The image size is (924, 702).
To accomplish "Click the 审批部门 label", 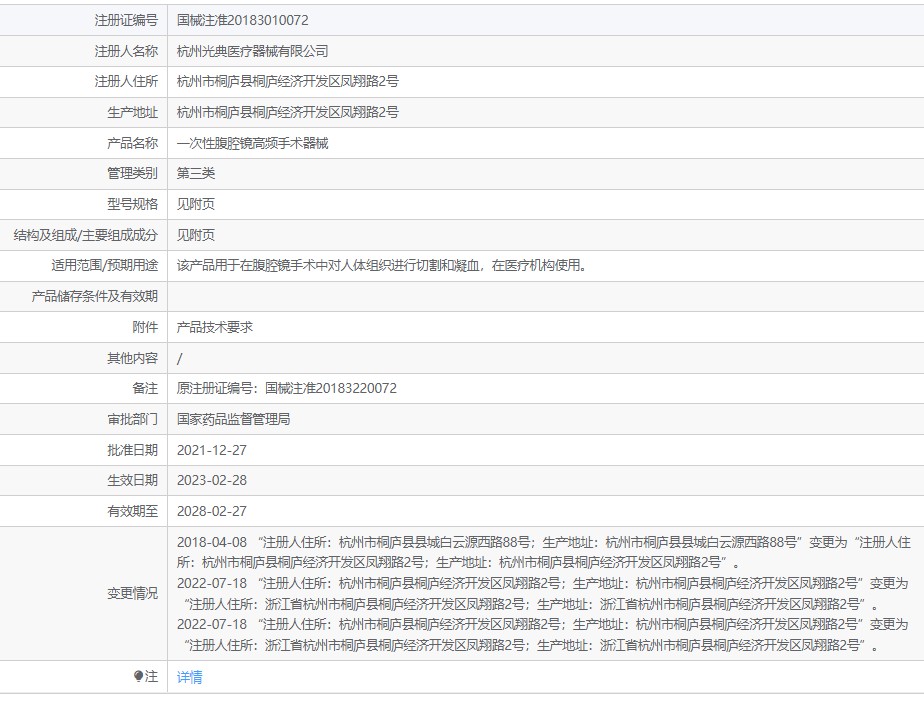I will [133, 419].
